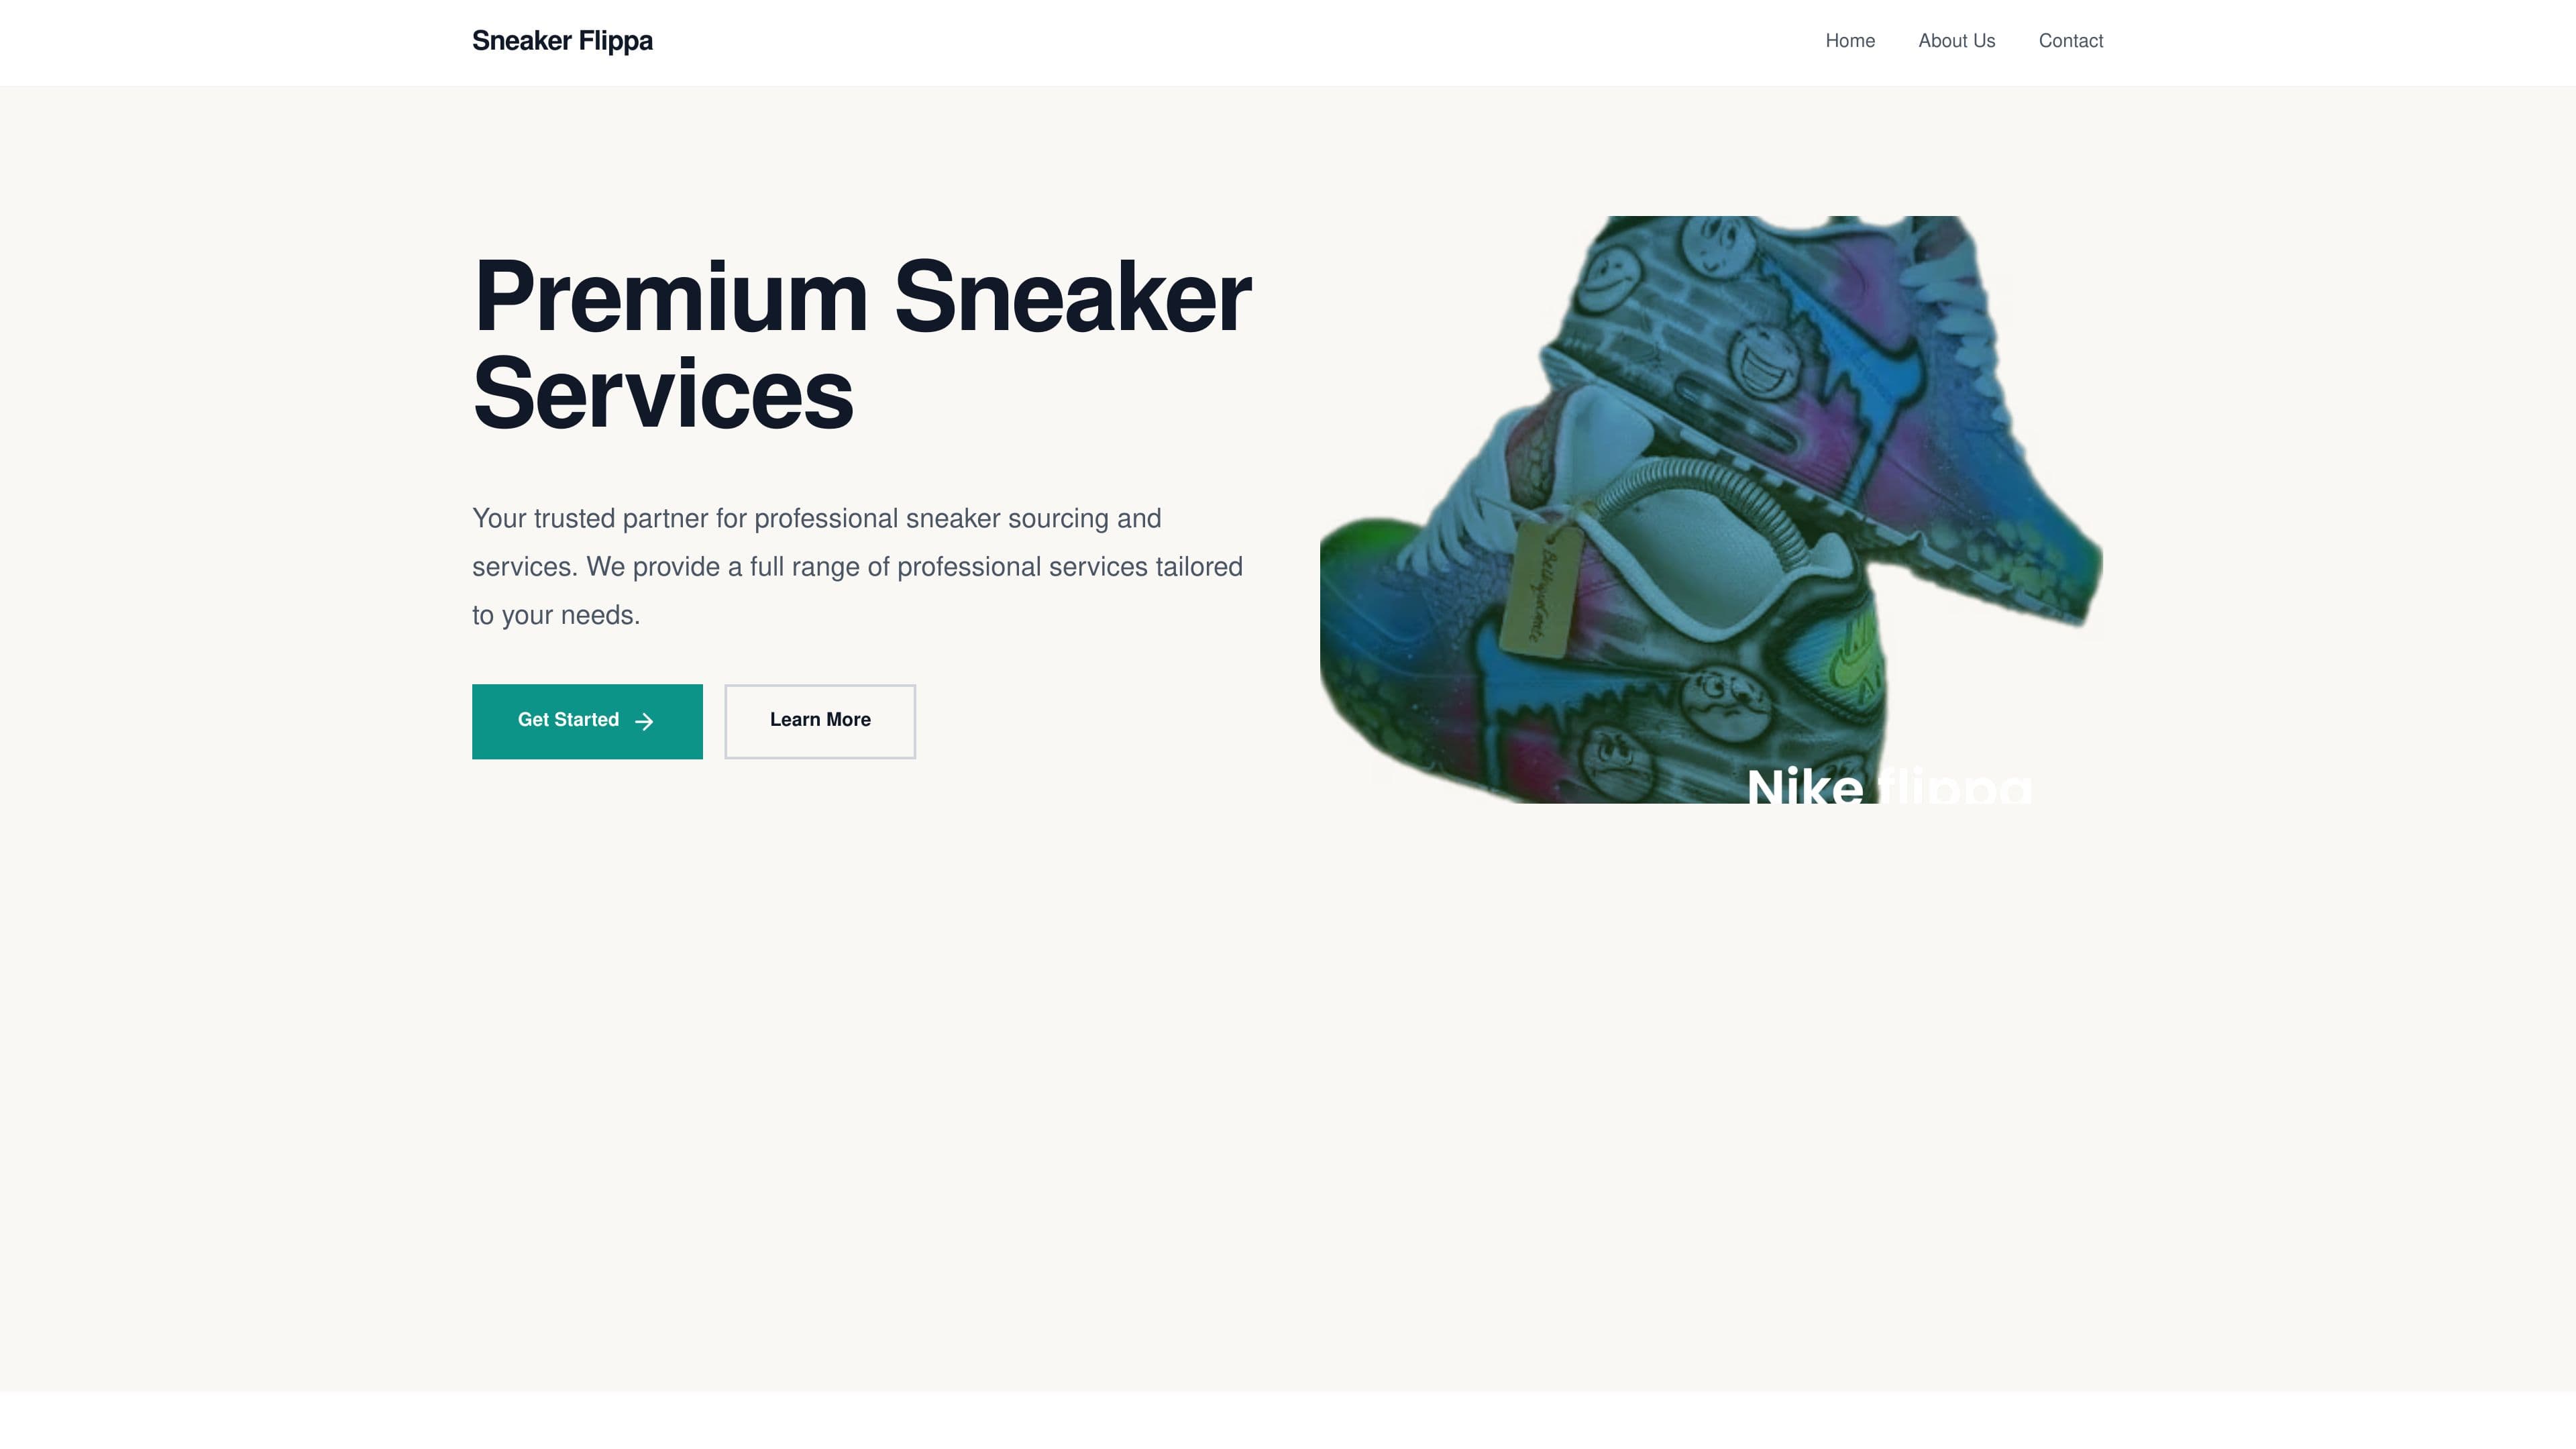Click the 'Nike flippa' text on image
Image resolution: width=2576 pixels, height=1449 pixels.
pyautogui.click(x=1888, y=786)
